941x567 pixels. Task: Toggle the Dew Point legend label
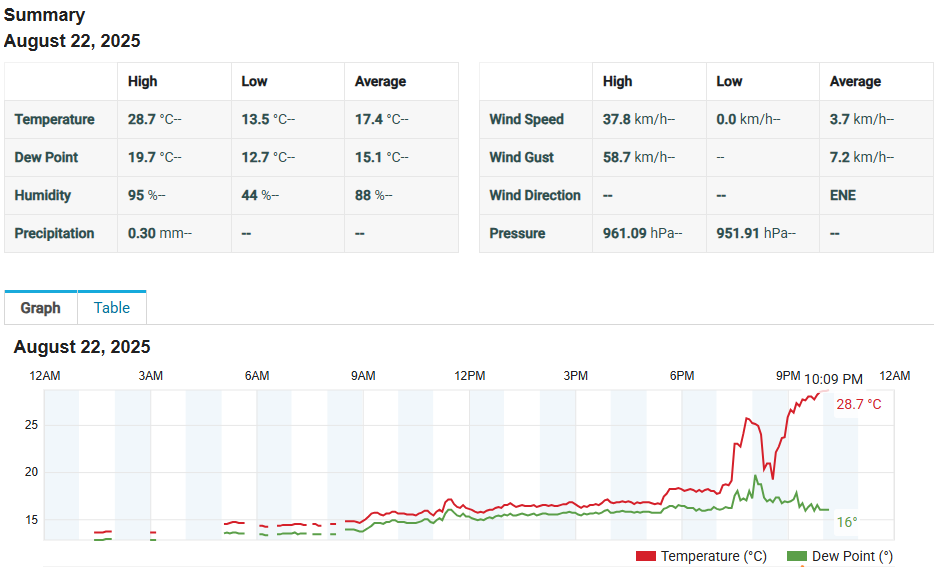click(852, 556)
